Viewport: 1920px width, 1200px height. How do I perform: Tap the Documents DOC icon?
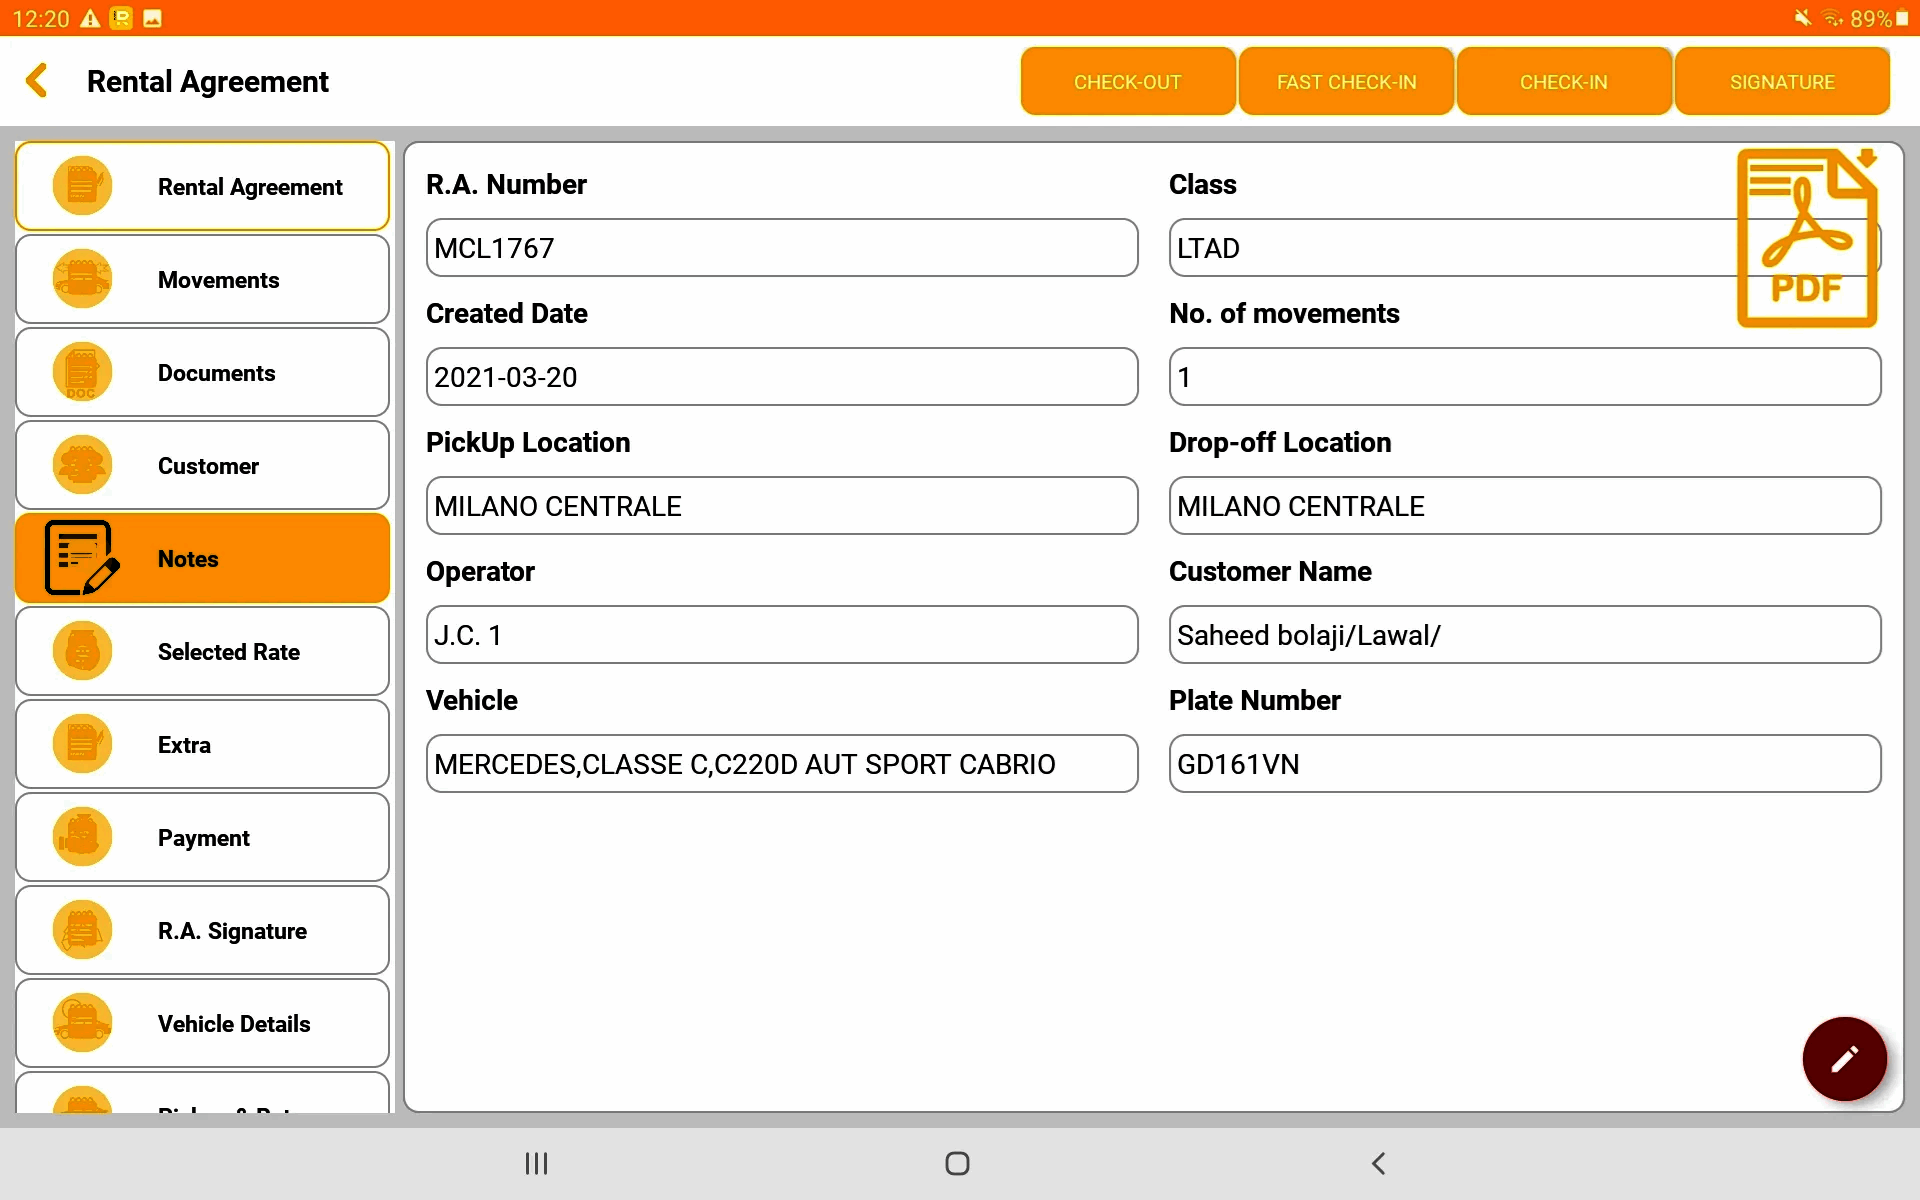point(82,372)
